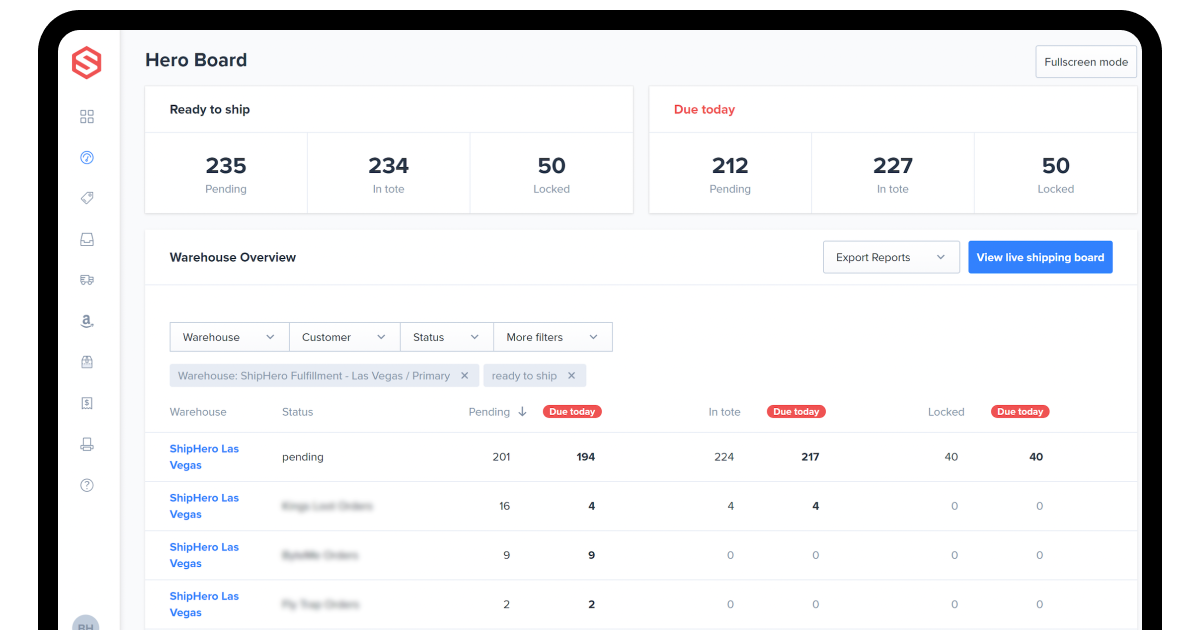Click the 16 pending value

[x=504, y=506]
